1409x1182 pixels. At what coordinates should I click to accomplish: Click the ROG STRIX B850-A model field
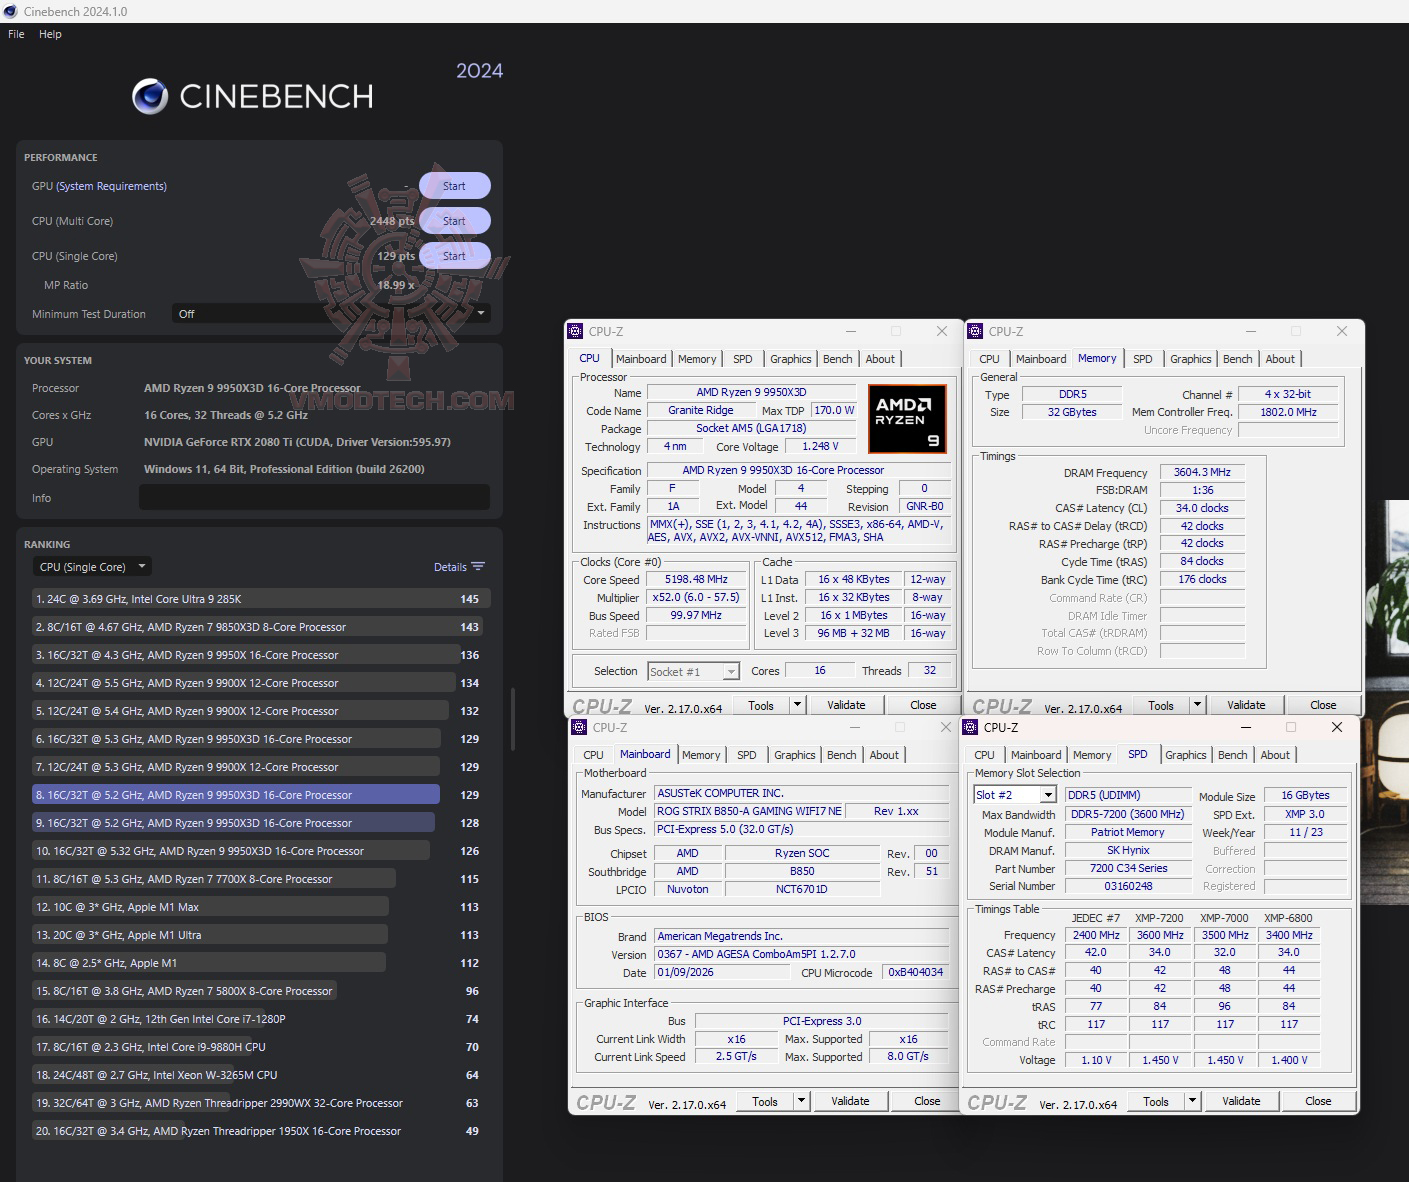tap(750, 811)
